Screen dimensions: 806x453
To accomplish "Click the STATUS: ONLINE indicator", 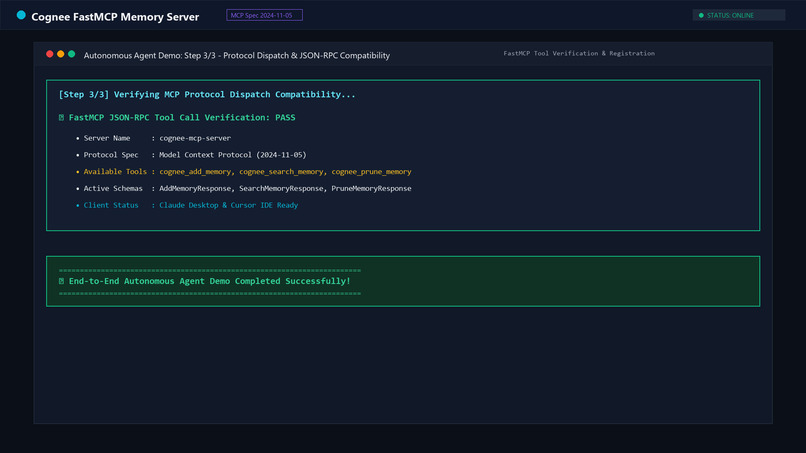I will 739,15.
